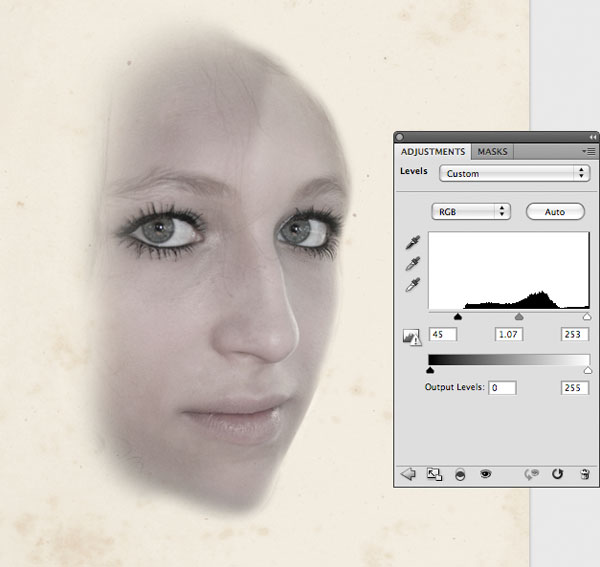
Task: Click the levels histogram graph
Action: 509,270
